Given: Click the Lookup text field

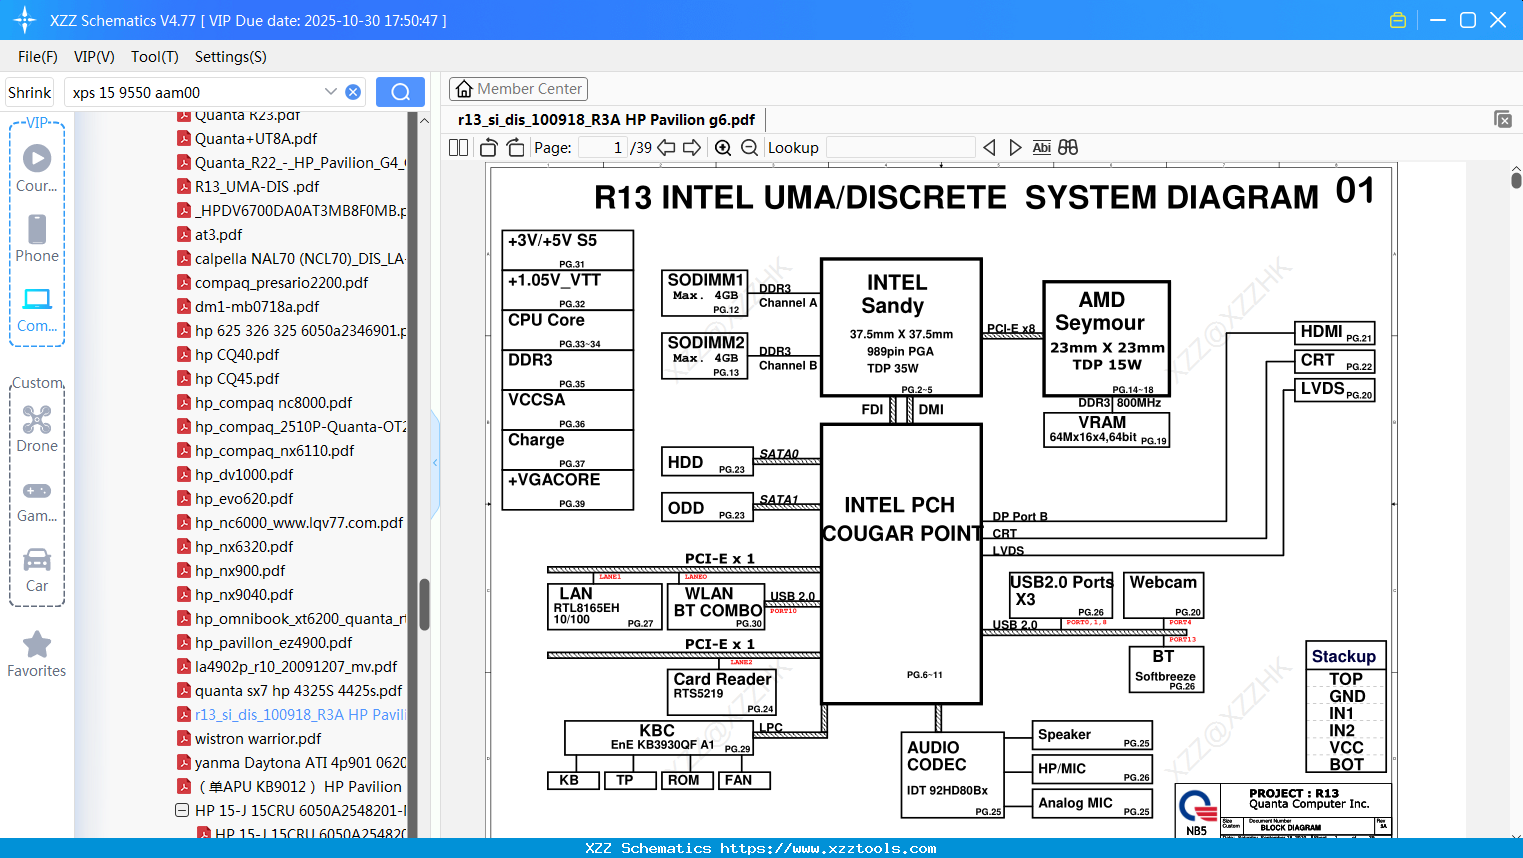Looking at the screenshot, I should 901,147.
